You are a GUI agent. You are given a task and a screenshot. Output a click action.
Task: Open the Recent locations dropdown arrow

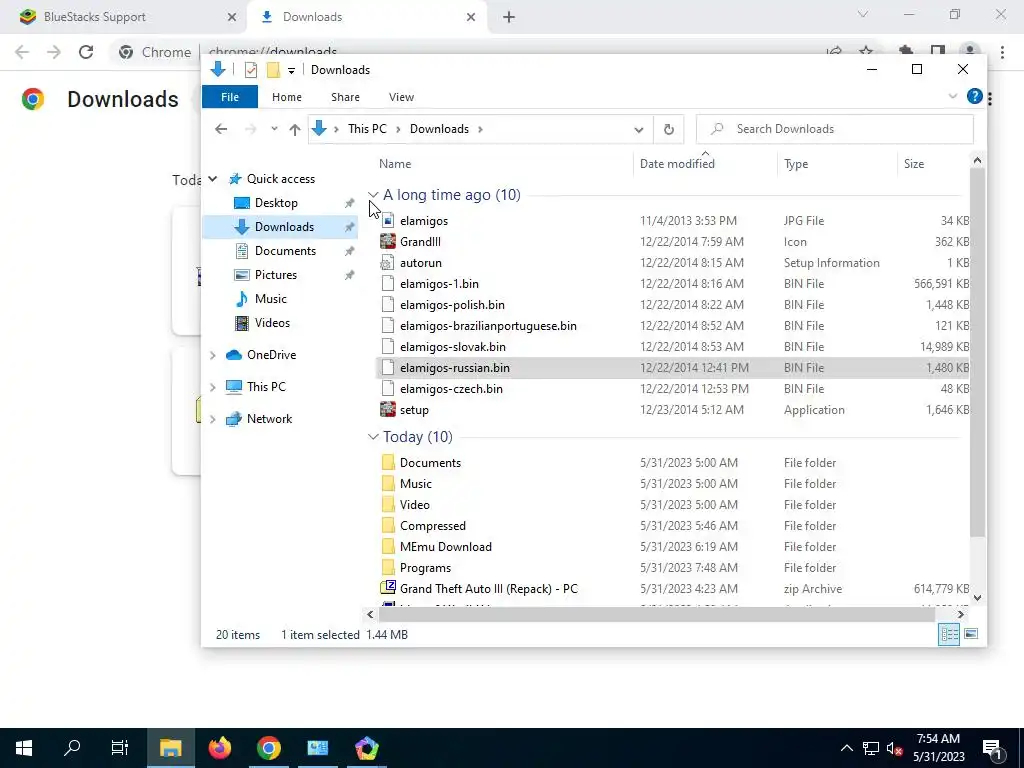point(274,129)
